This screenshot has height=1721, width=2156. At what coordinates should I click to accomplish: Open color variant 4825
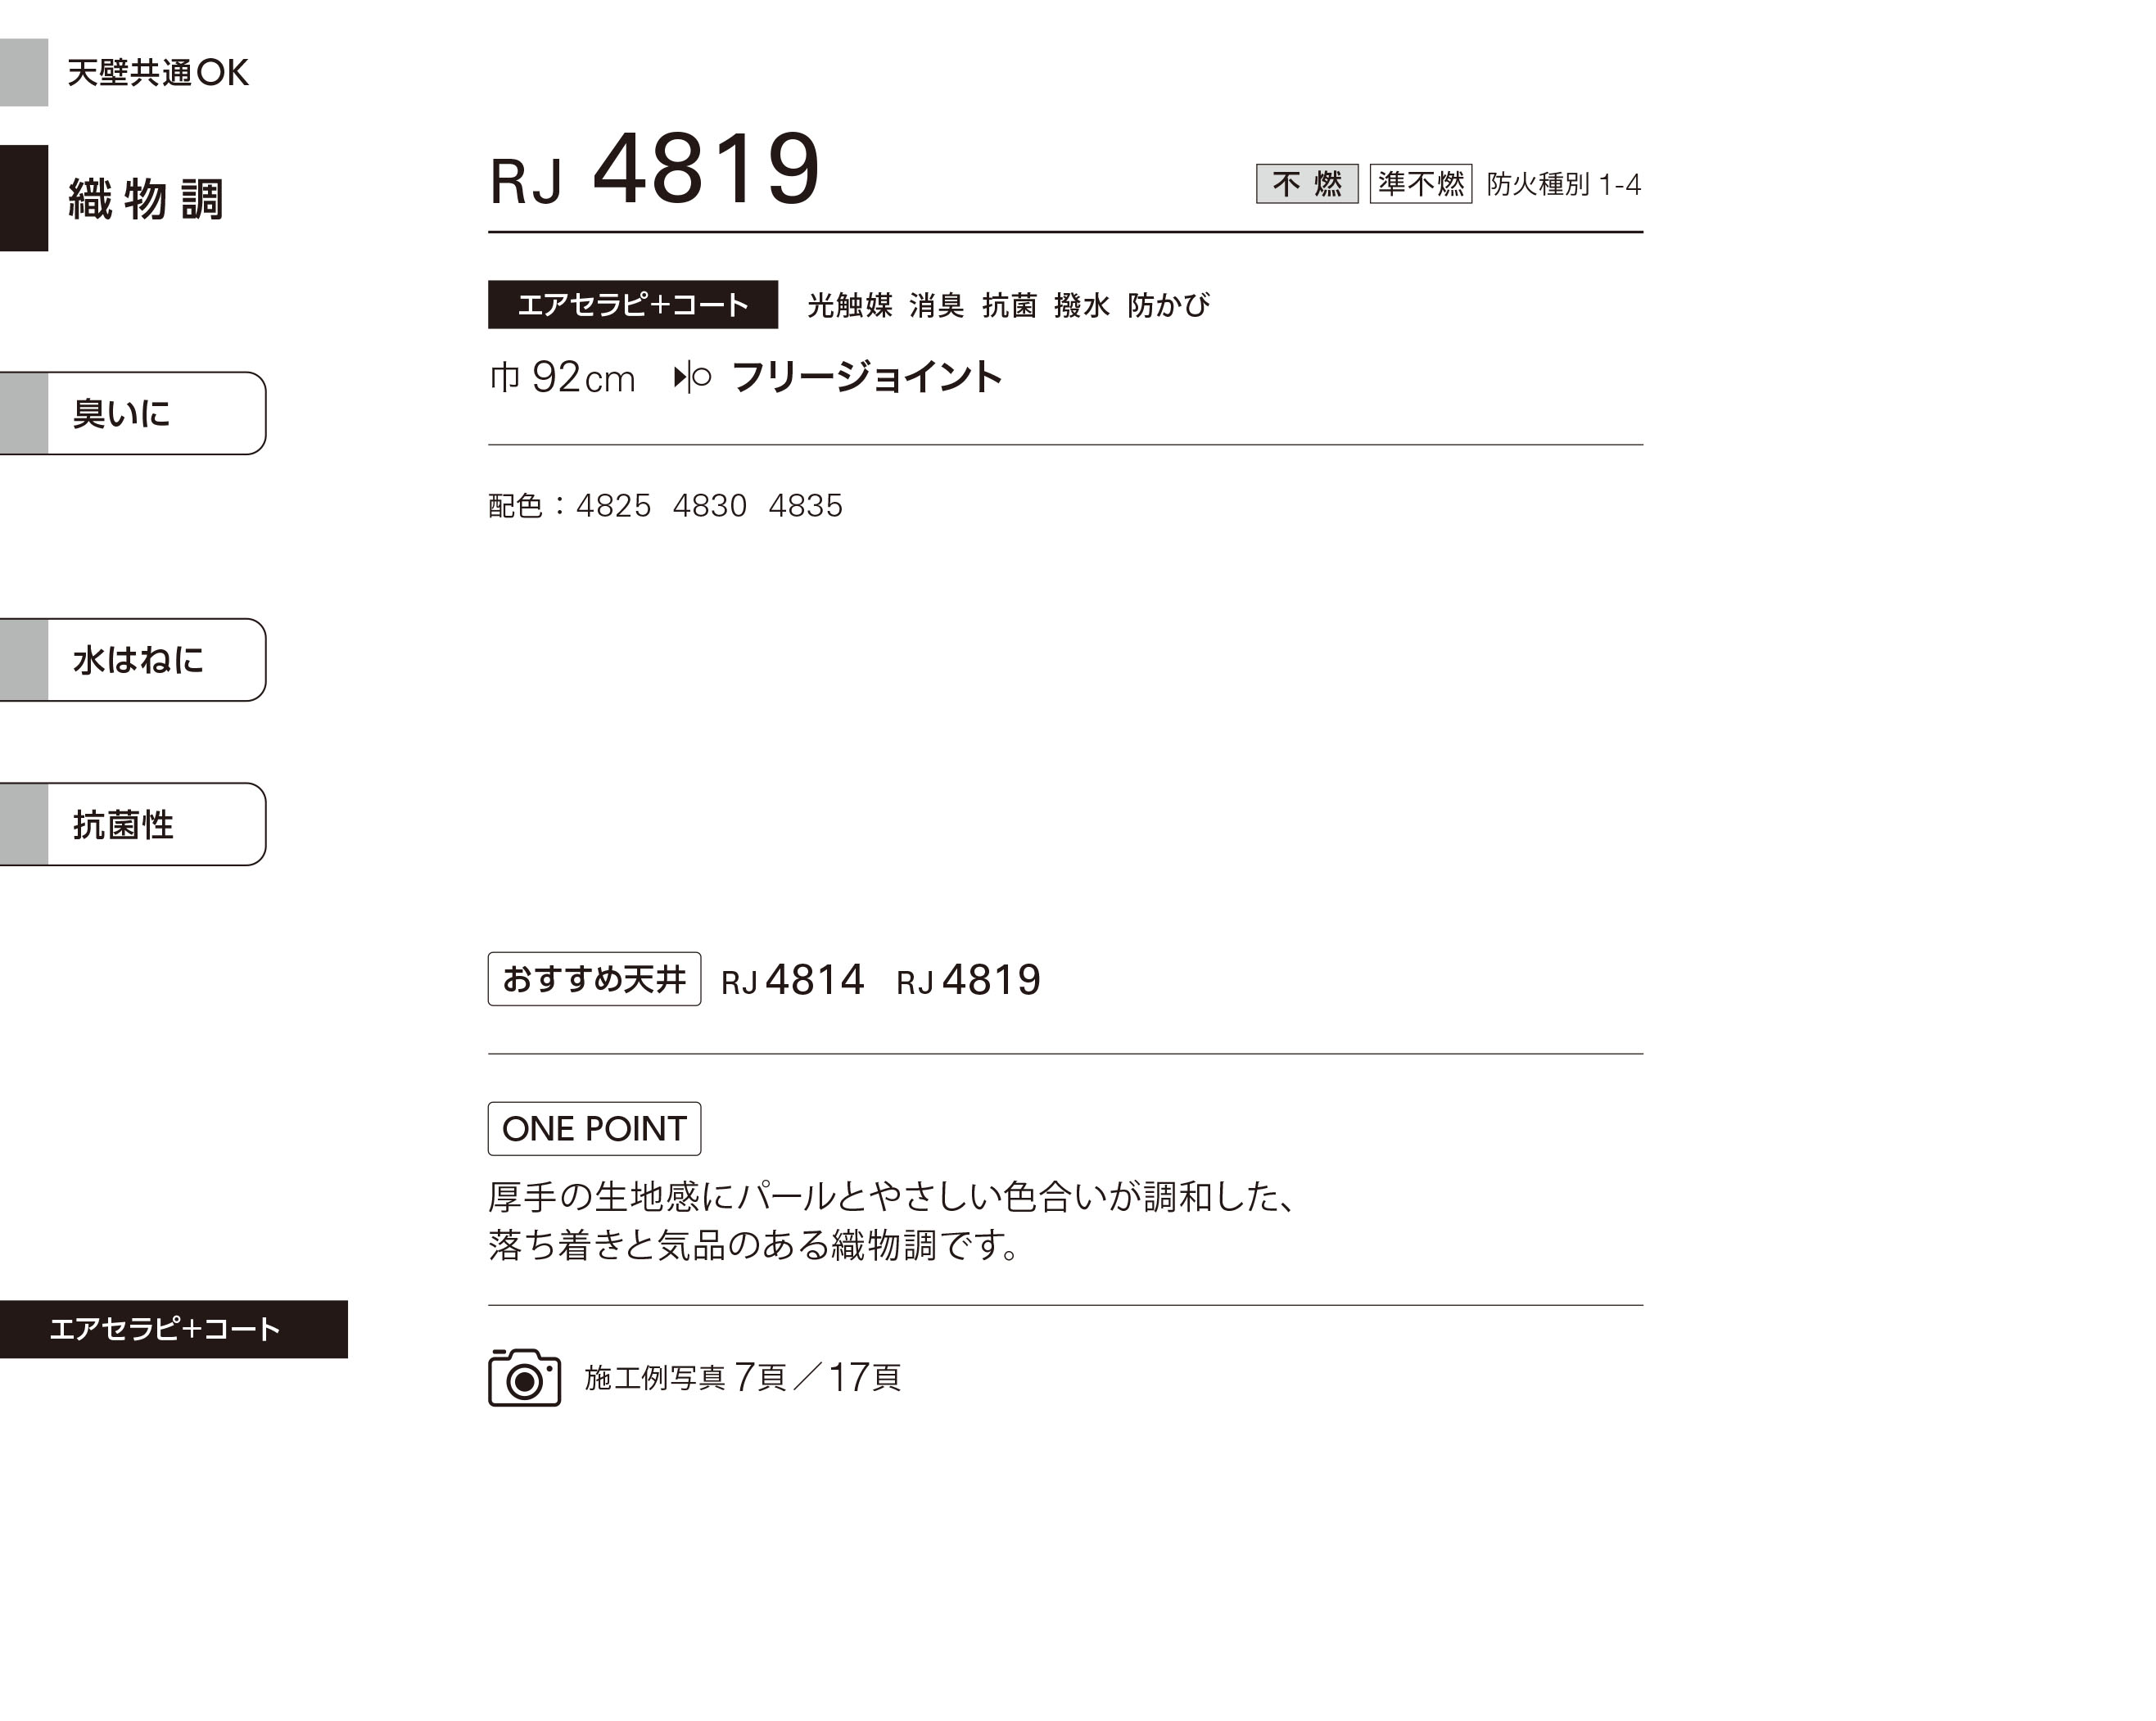[x=613, y=506]
